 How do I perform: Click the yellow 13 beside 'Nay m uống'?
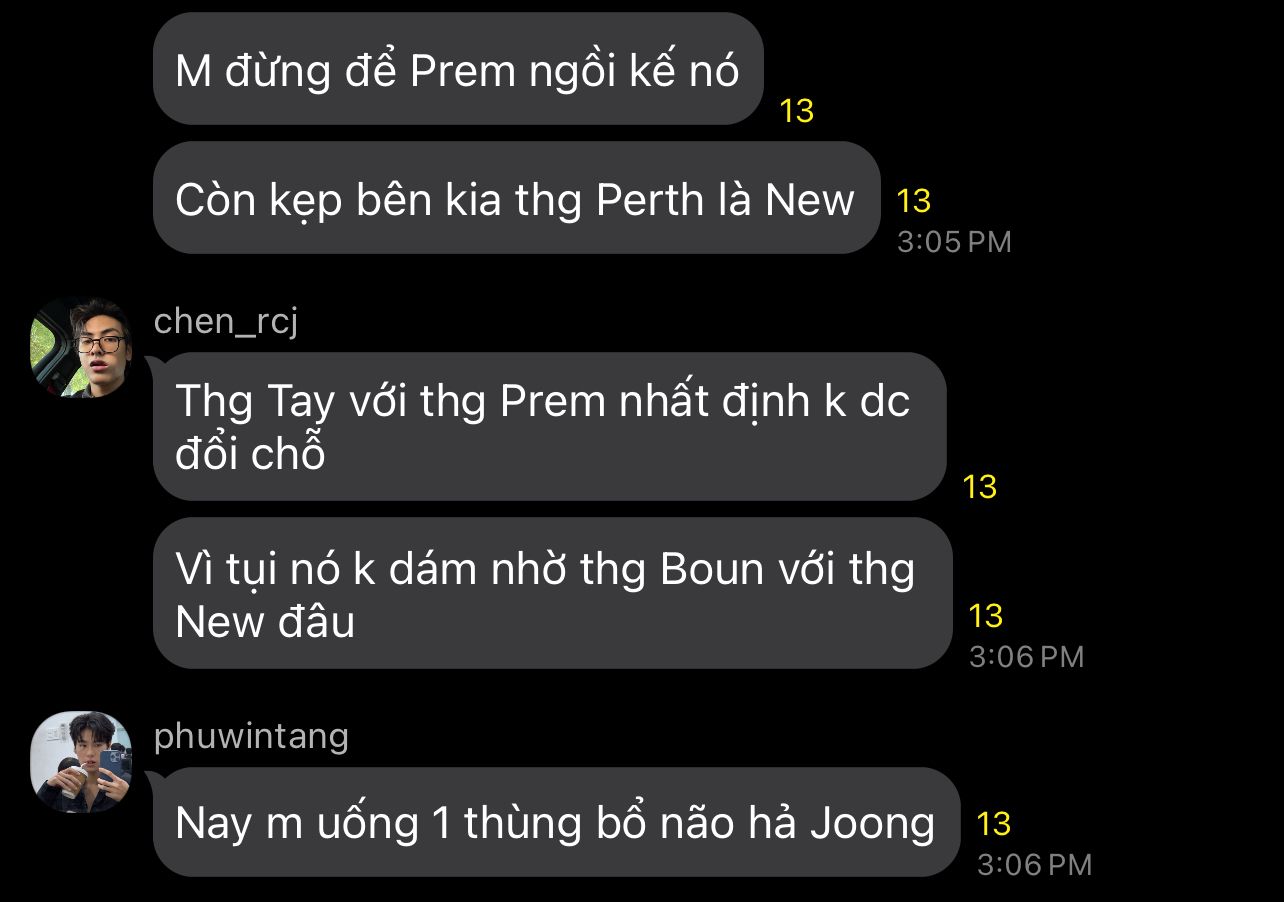994,824
